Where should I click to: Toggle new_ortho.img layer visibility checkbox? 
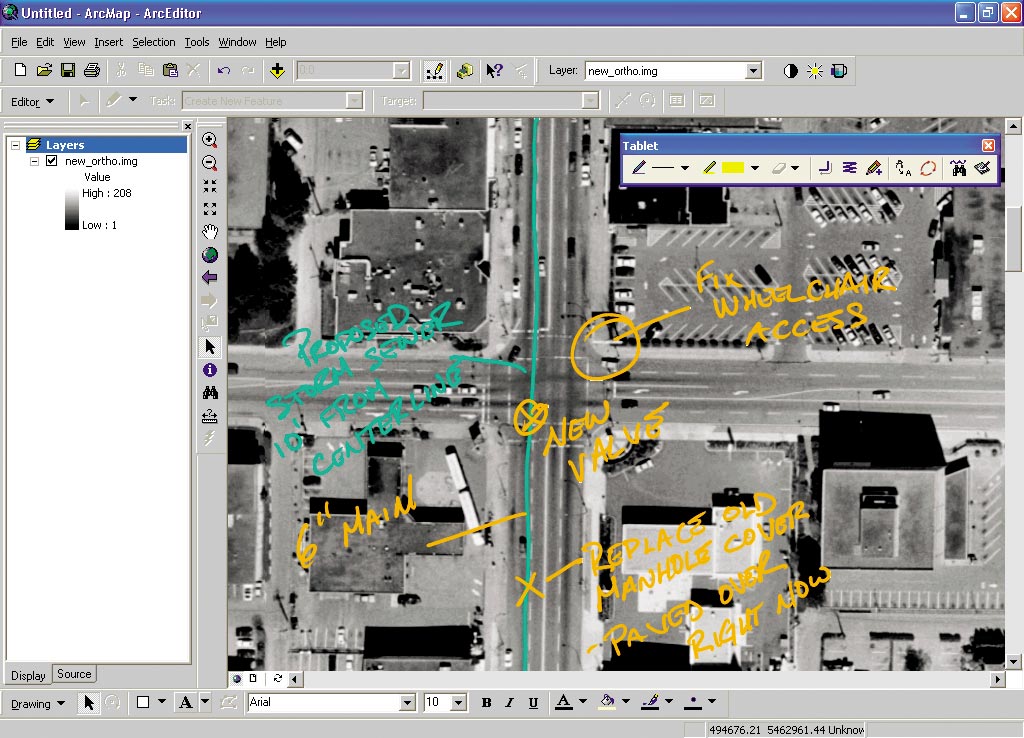coord(52,161)
